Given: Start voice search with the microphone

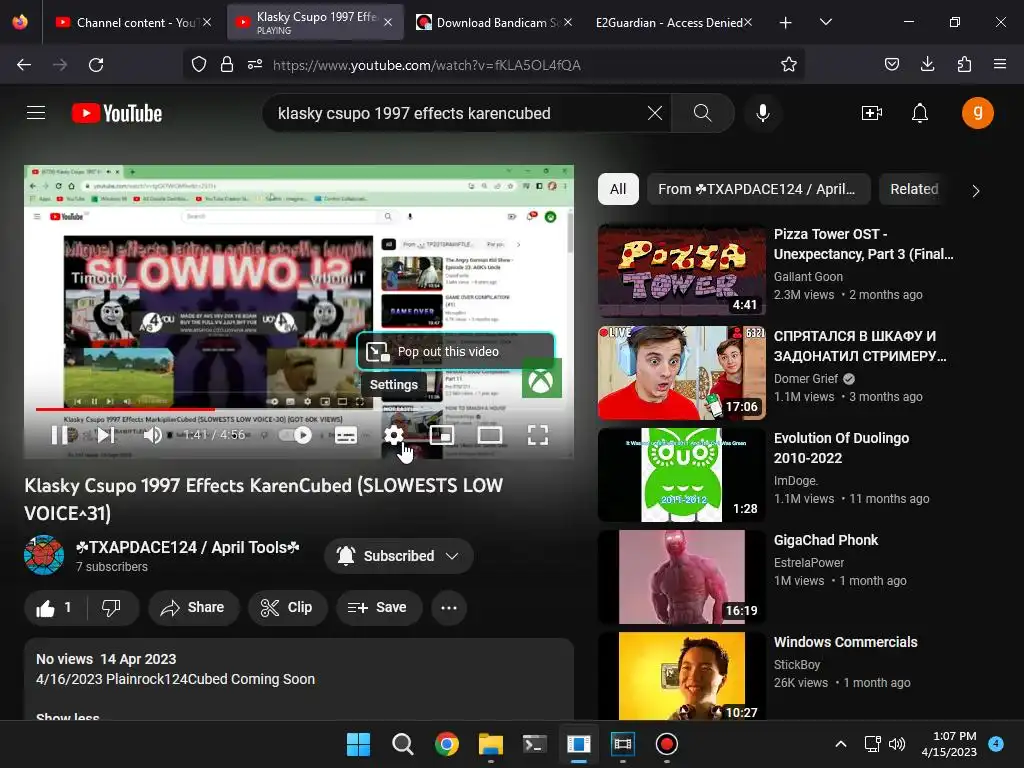Looking at the screenshot, I should click(x=762, y=113).
